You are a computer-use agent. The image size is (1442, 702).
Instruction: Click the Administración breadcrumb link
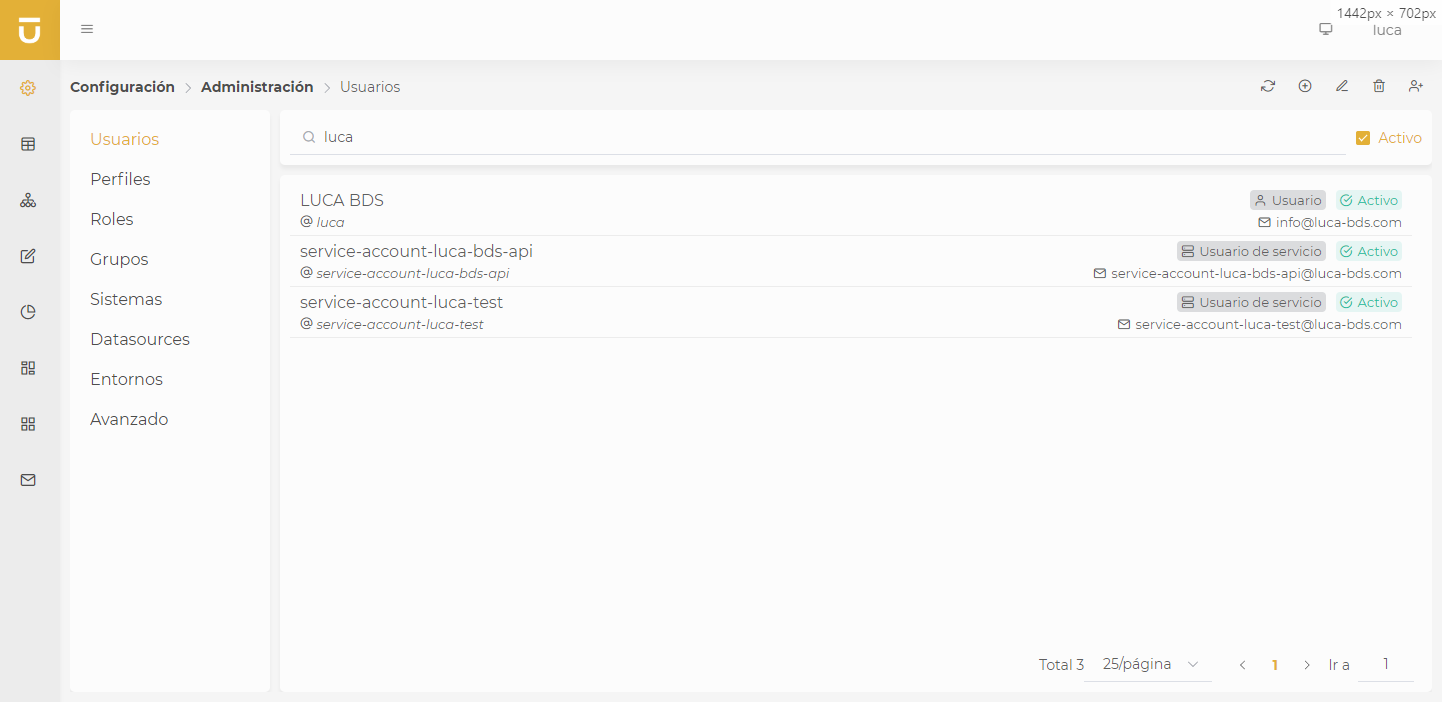pyautogui.click(x=257, y=87)
